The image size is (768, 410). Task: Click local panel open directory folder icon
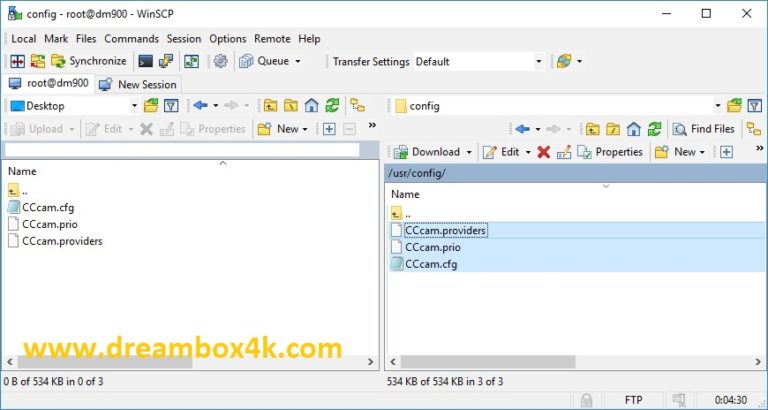tap(151, 105)
